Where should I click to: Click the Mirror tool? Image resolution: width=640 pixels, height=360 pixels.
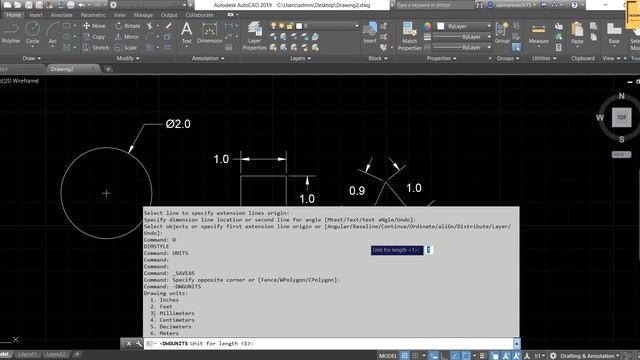[x=127, y=37]
